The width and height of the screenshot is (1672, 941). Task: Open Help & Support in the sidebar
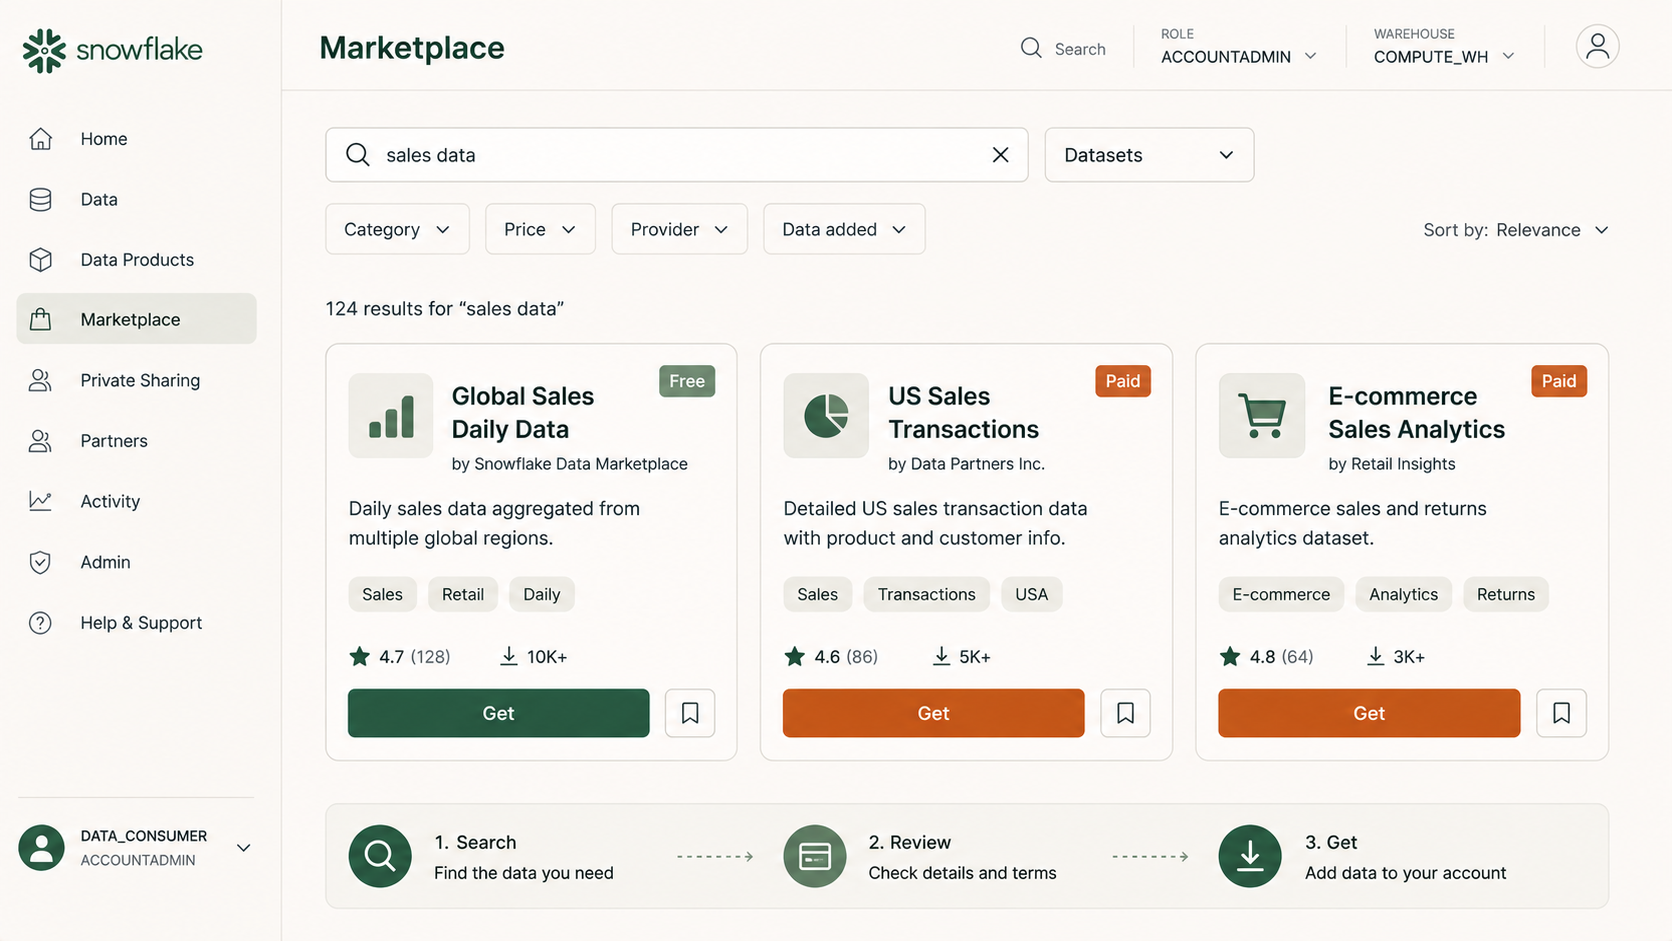coord(136,623)
